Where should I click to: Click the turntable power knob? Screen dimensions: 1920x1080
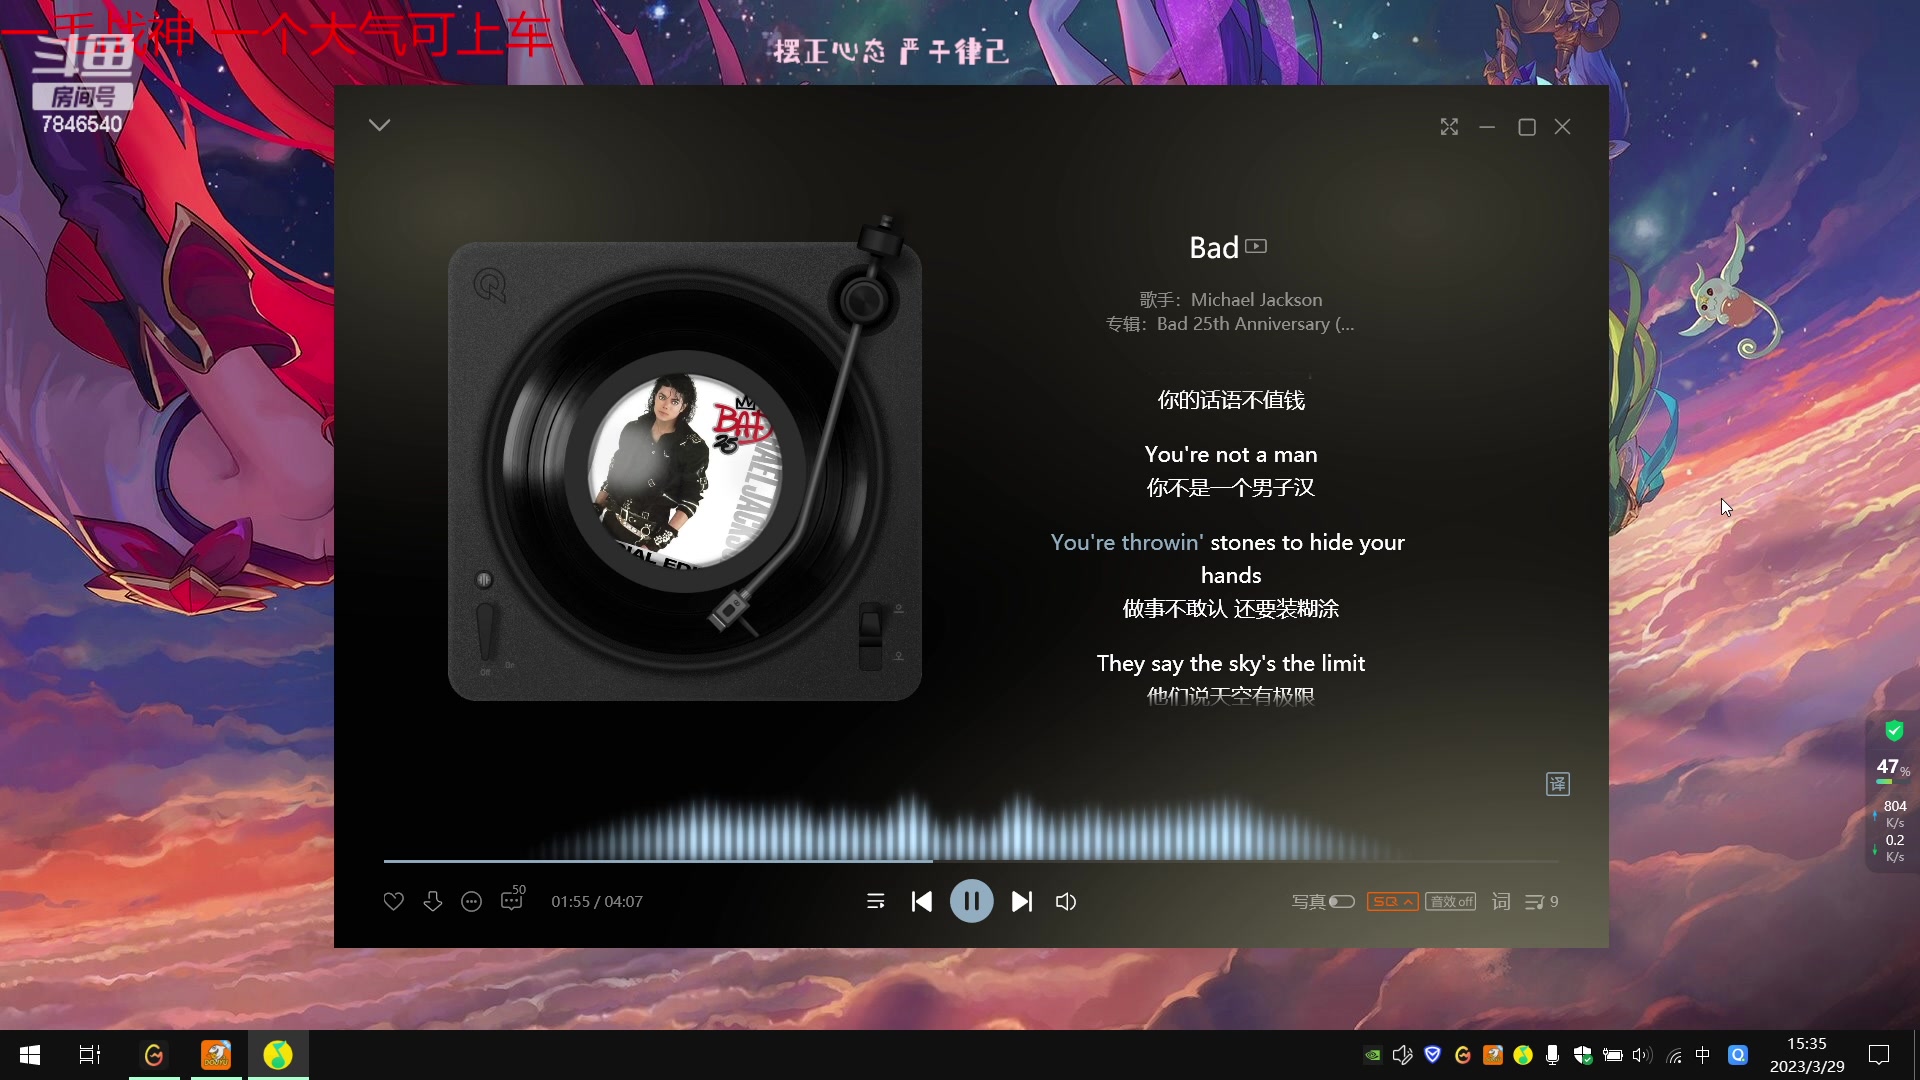tap(484, 580)
